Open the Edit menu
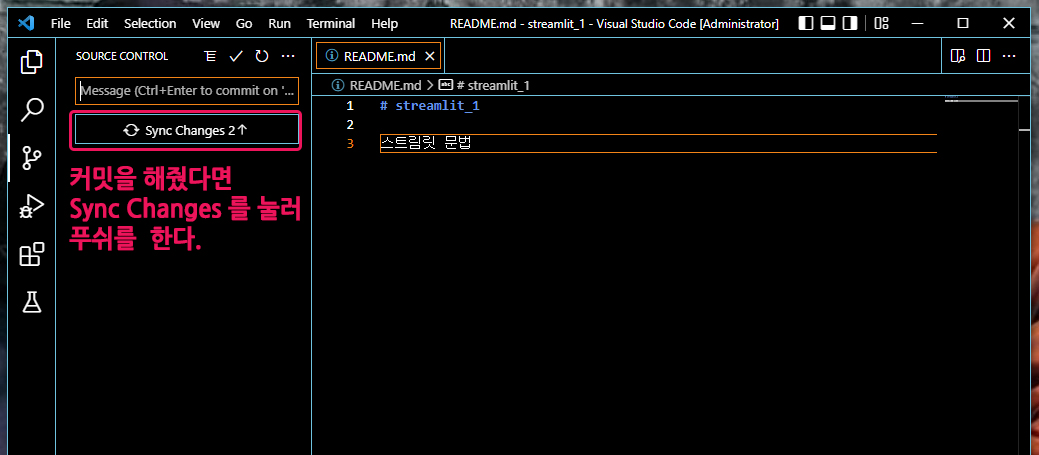This screenshot has height=455, width=1039. pyautogui.click(x=97, y=24)
